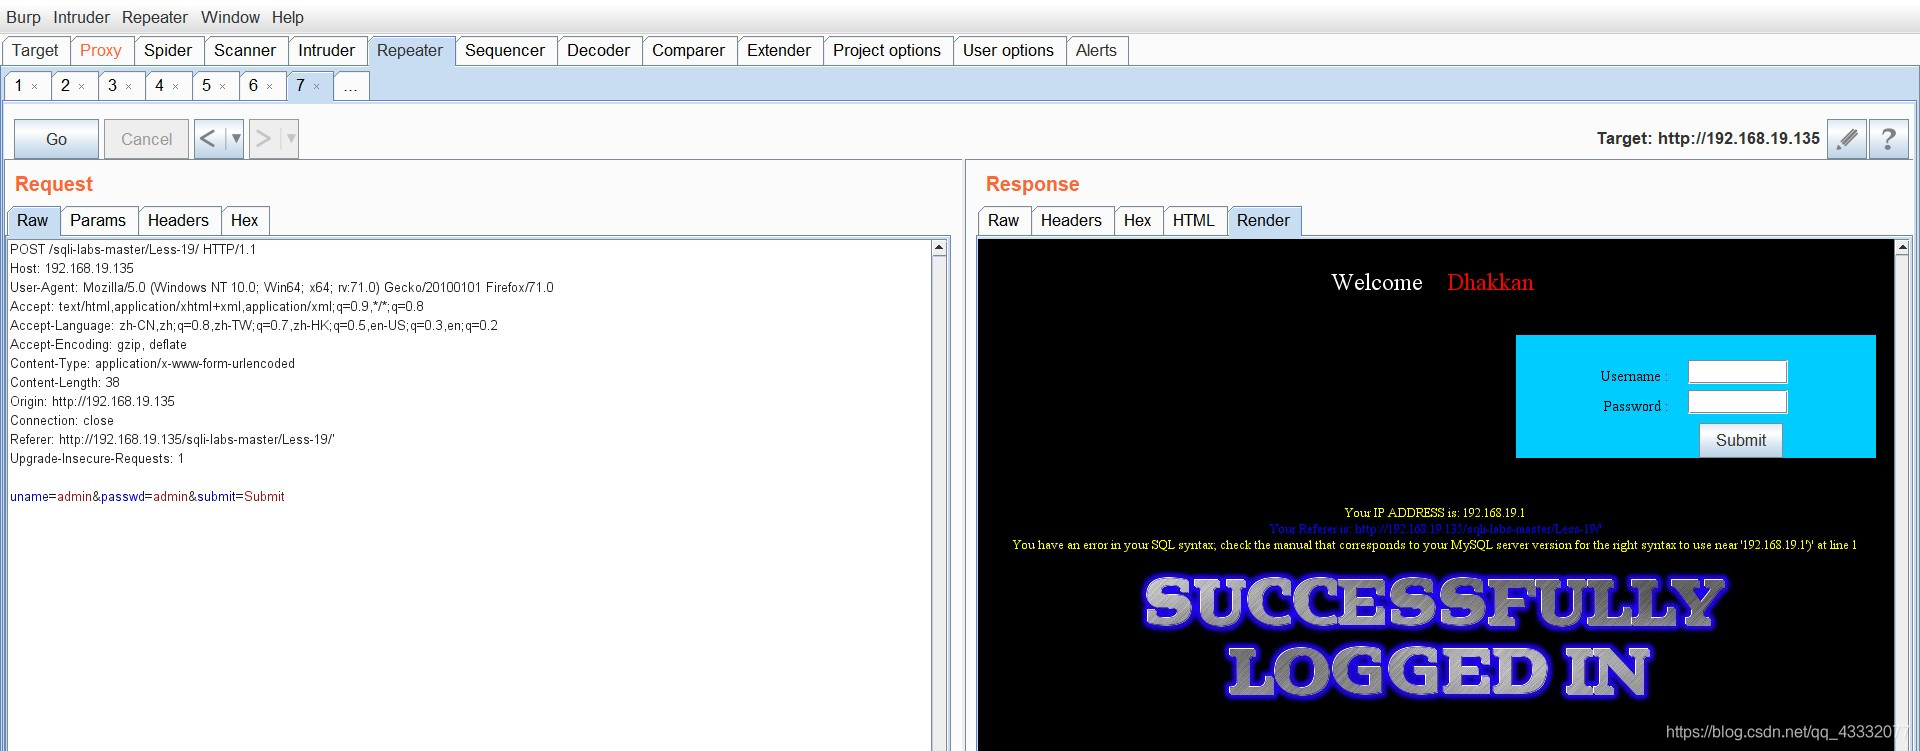
Task: Switch request view to Headers
Action: coord(178,221)
